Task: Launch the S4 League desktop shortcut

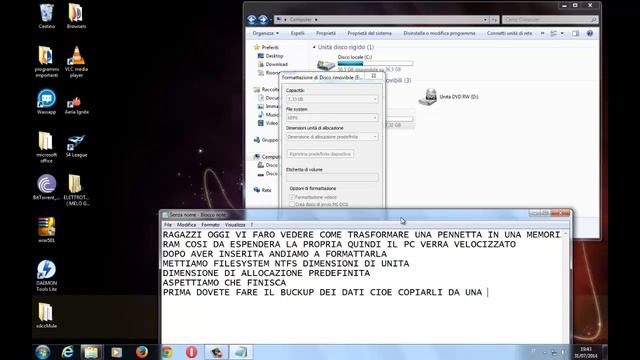Action: click(76, 146)
